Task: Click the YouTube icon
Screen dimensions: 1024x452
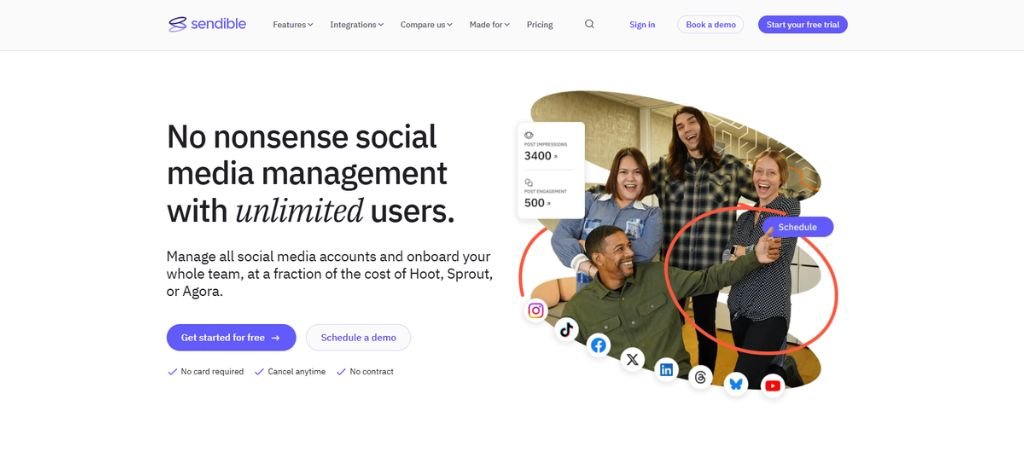Action: click(x=773, y=386)
